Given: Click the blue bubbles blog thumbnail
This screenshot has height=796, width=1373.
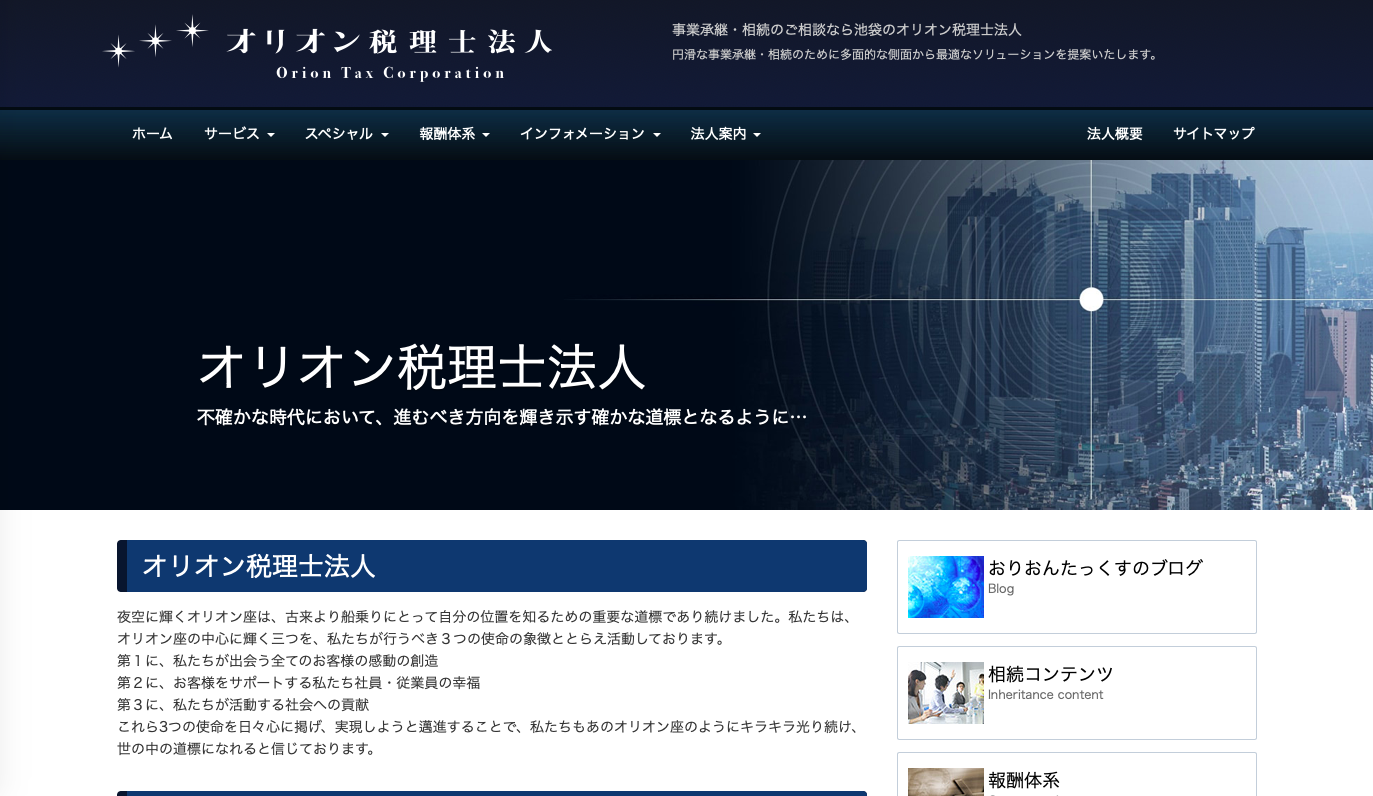Looking at the screenshot, I should (x=946, y=587).
